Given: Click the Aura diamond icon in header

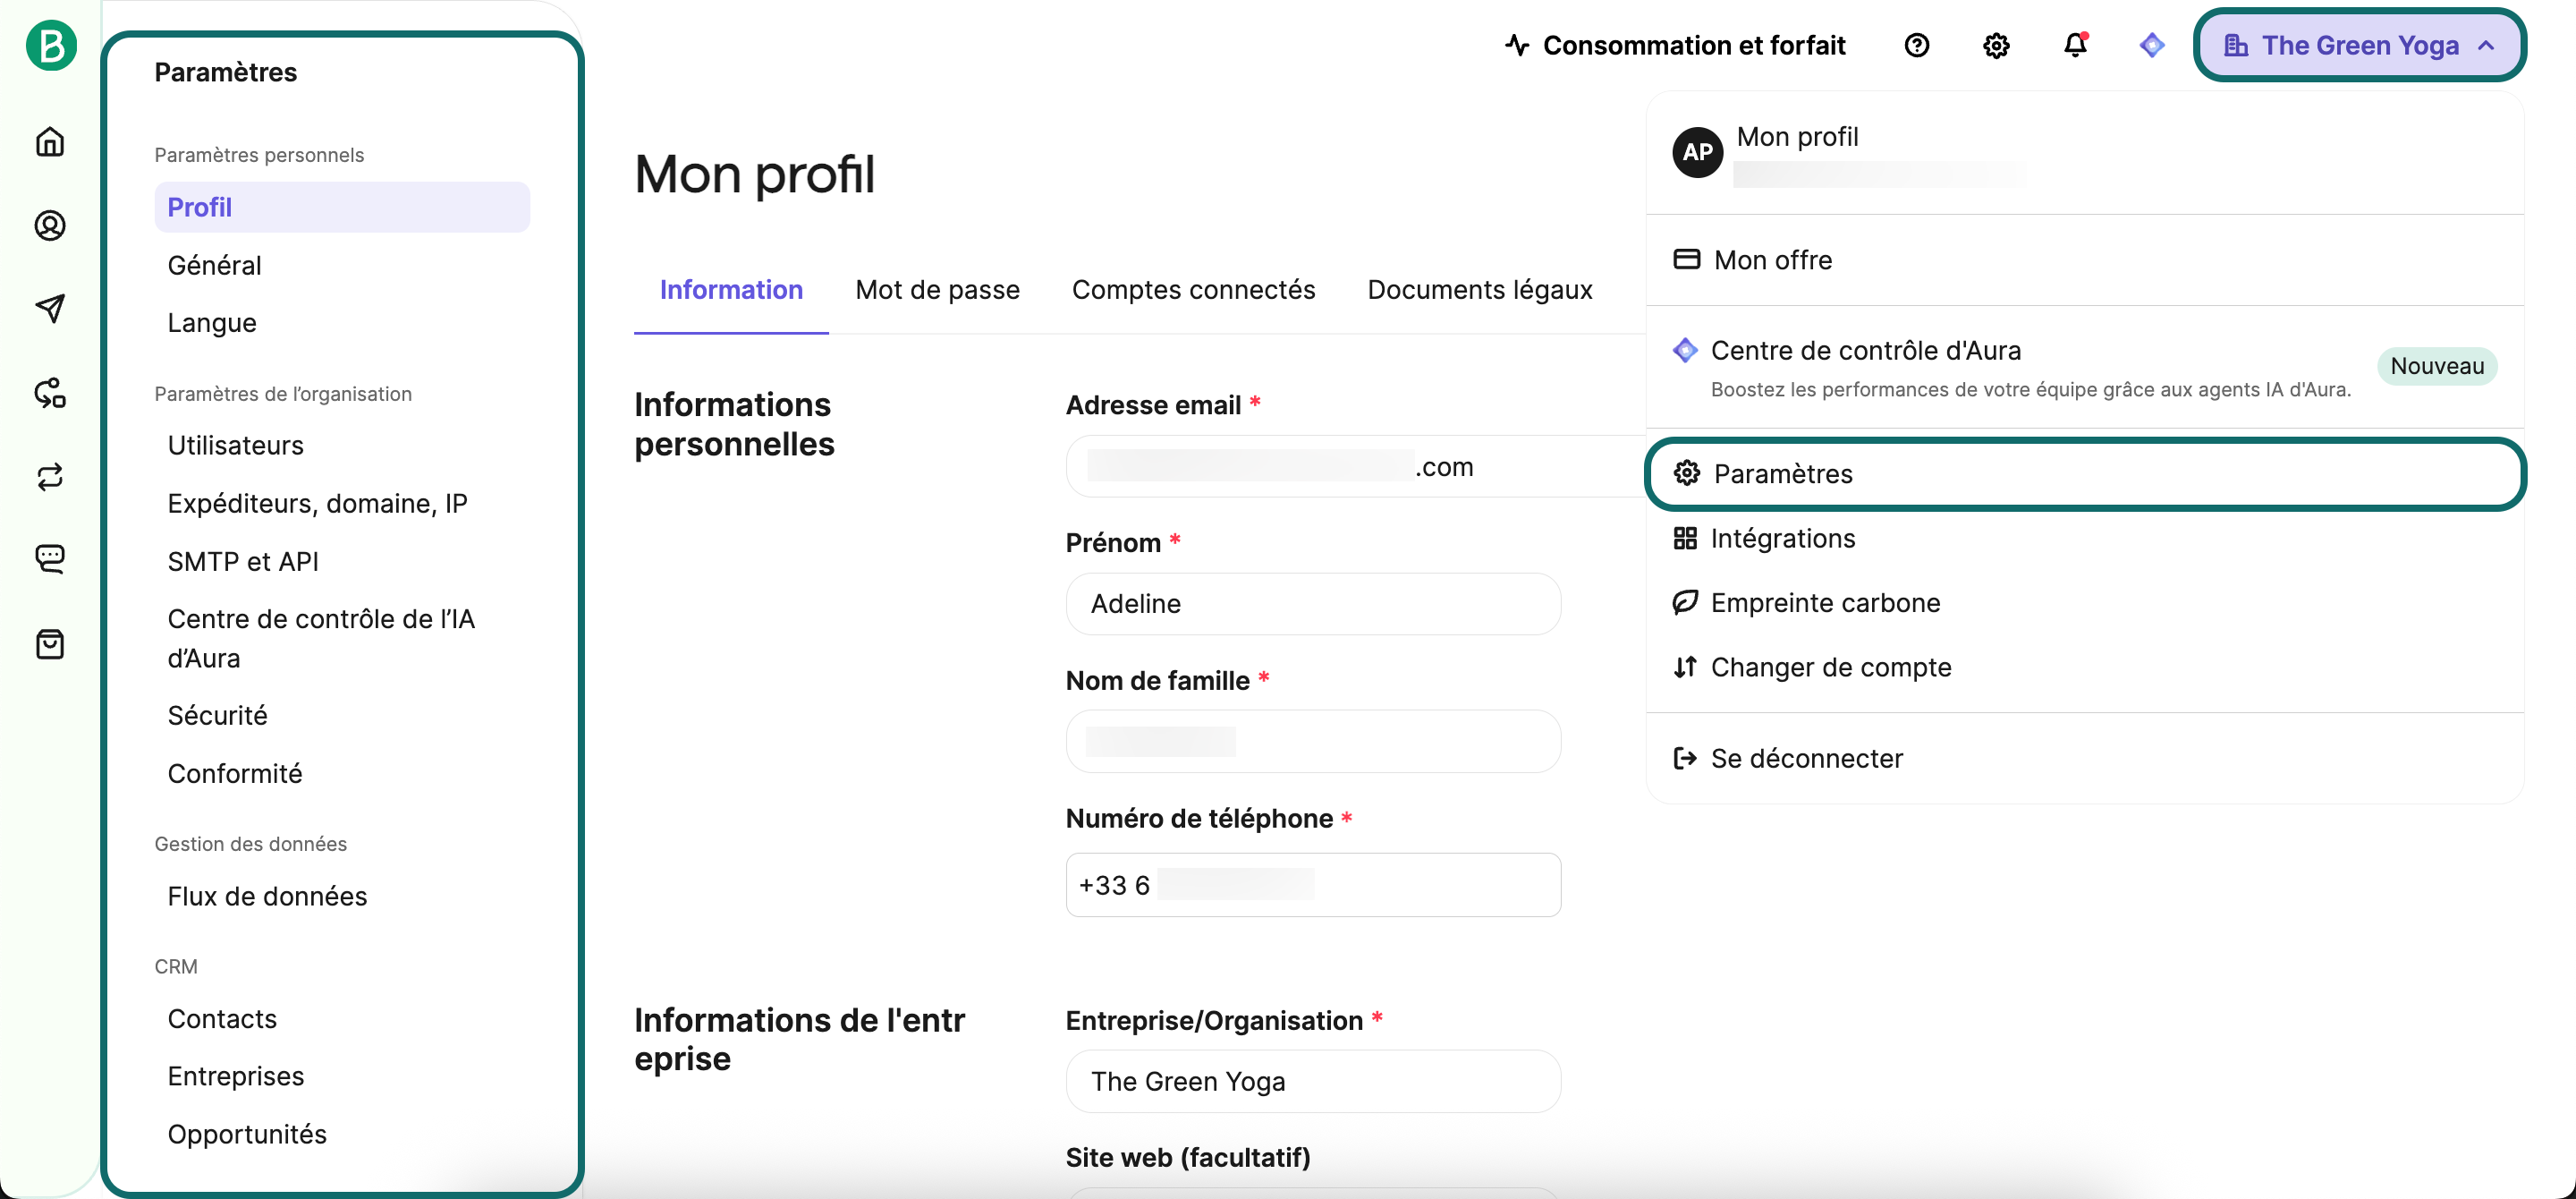Looking at the screenshot, I should click(2151, 45).
